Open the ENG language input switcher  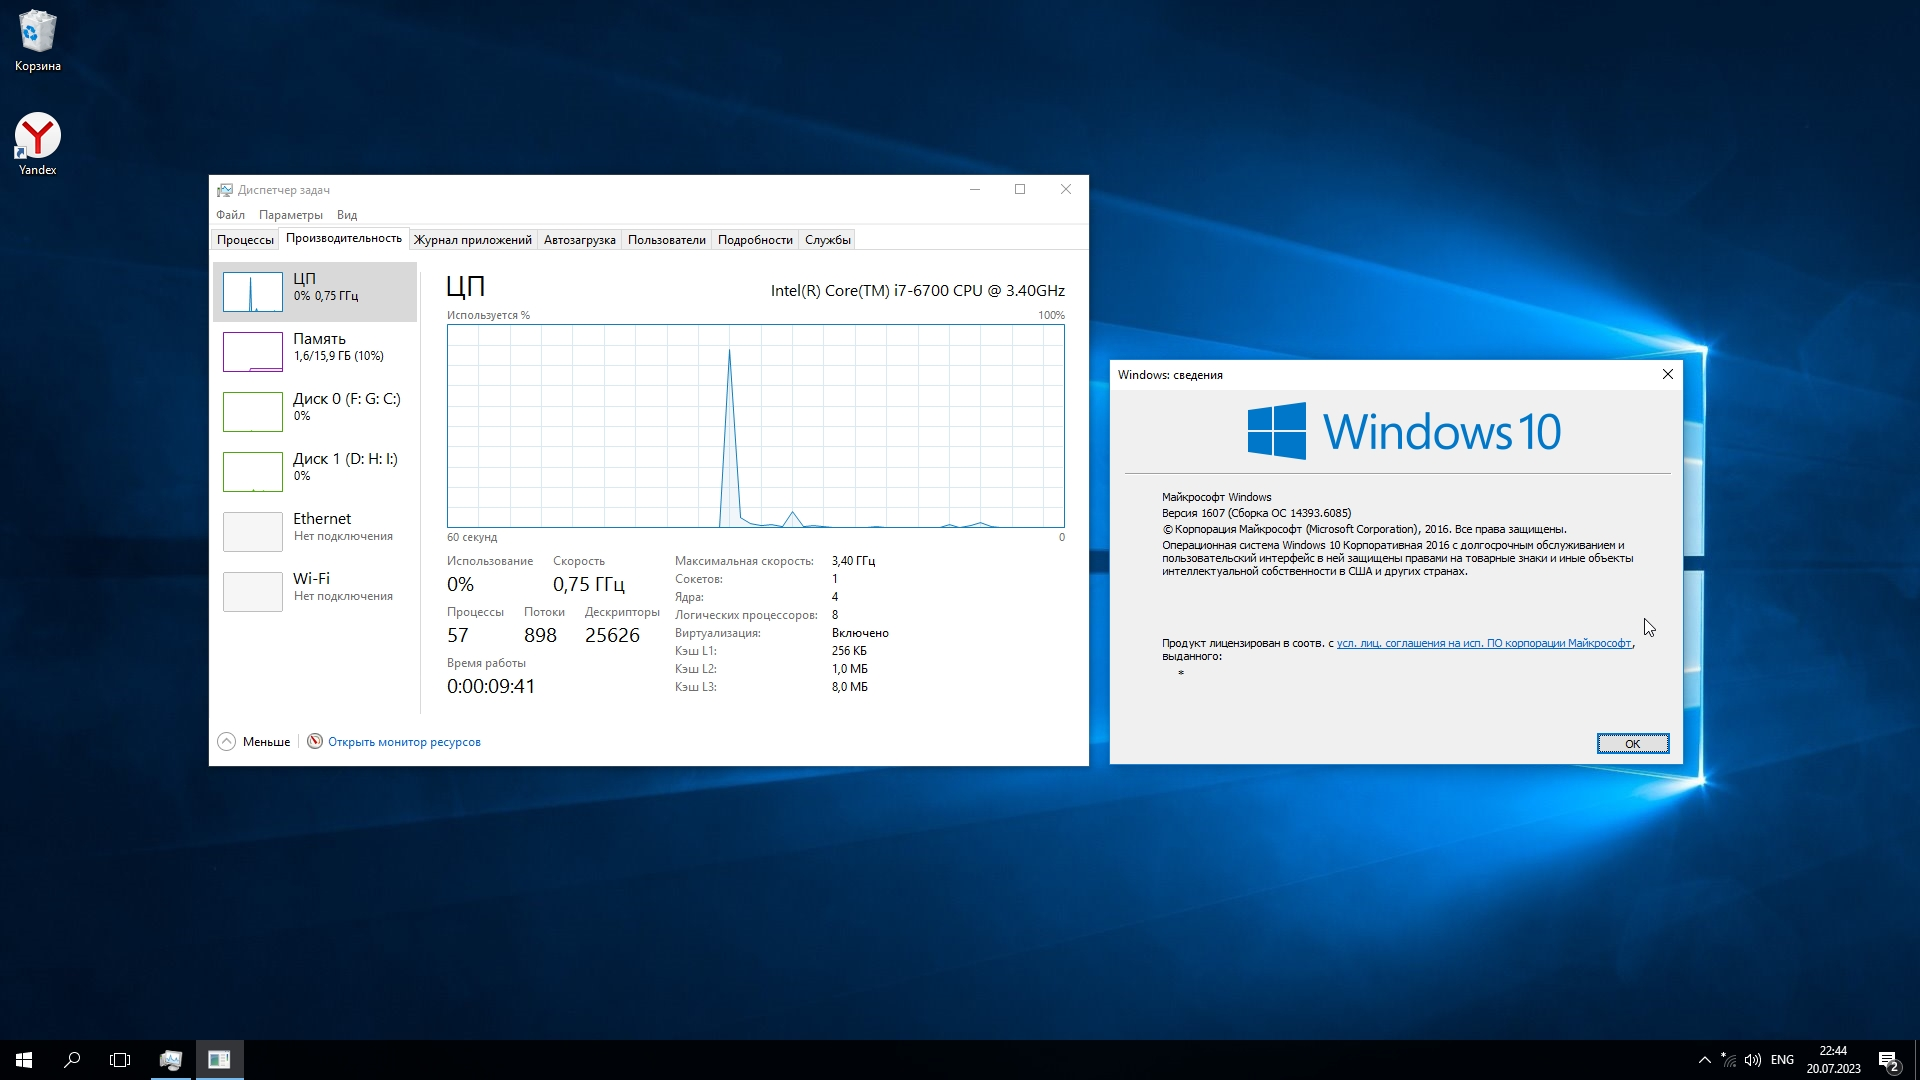pos(1782,1060)
